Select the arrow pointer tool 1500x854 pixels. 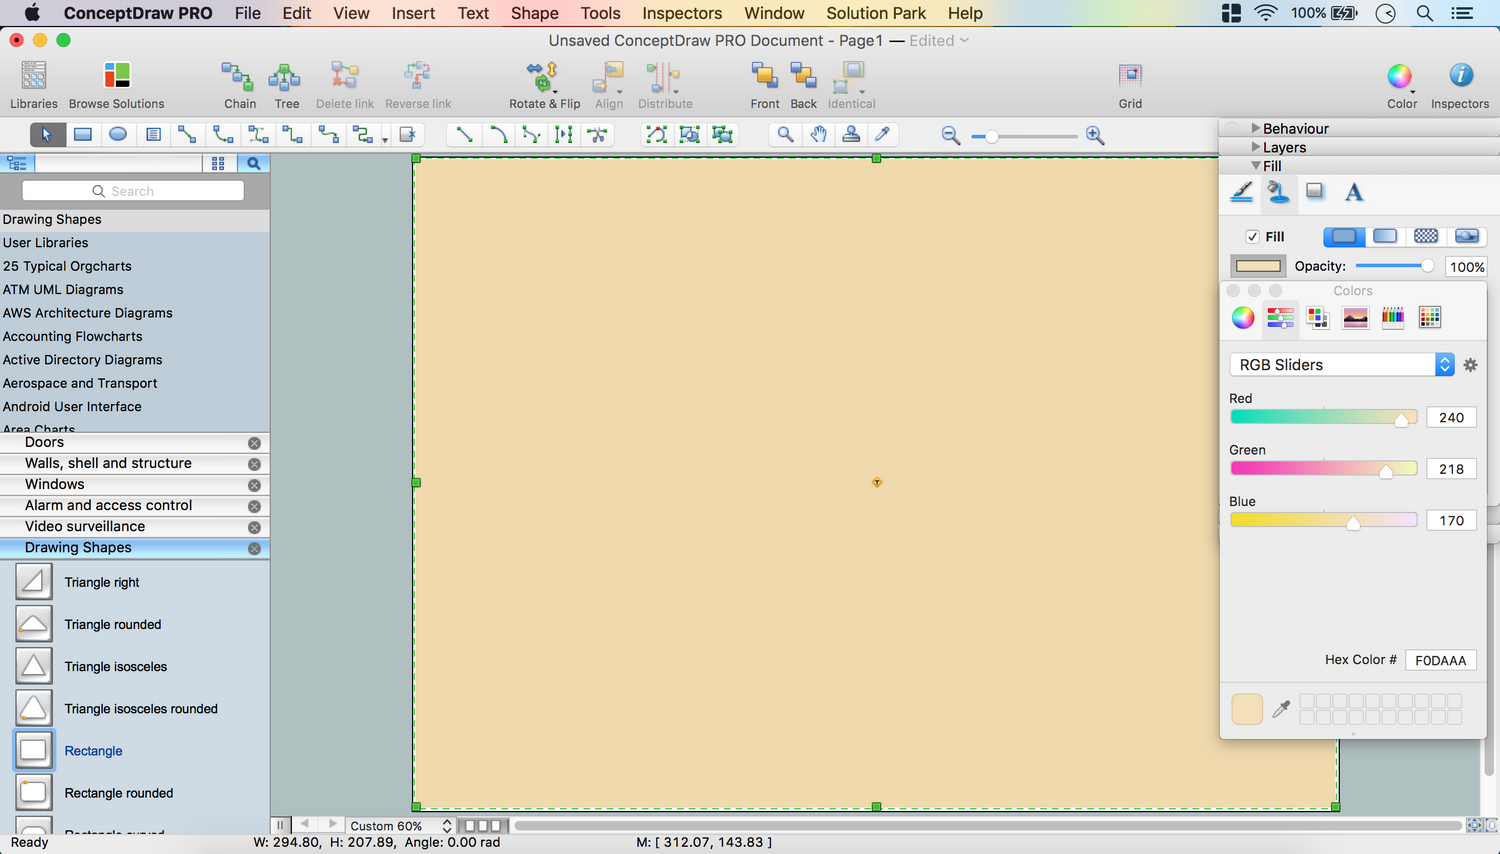point(47,134)
